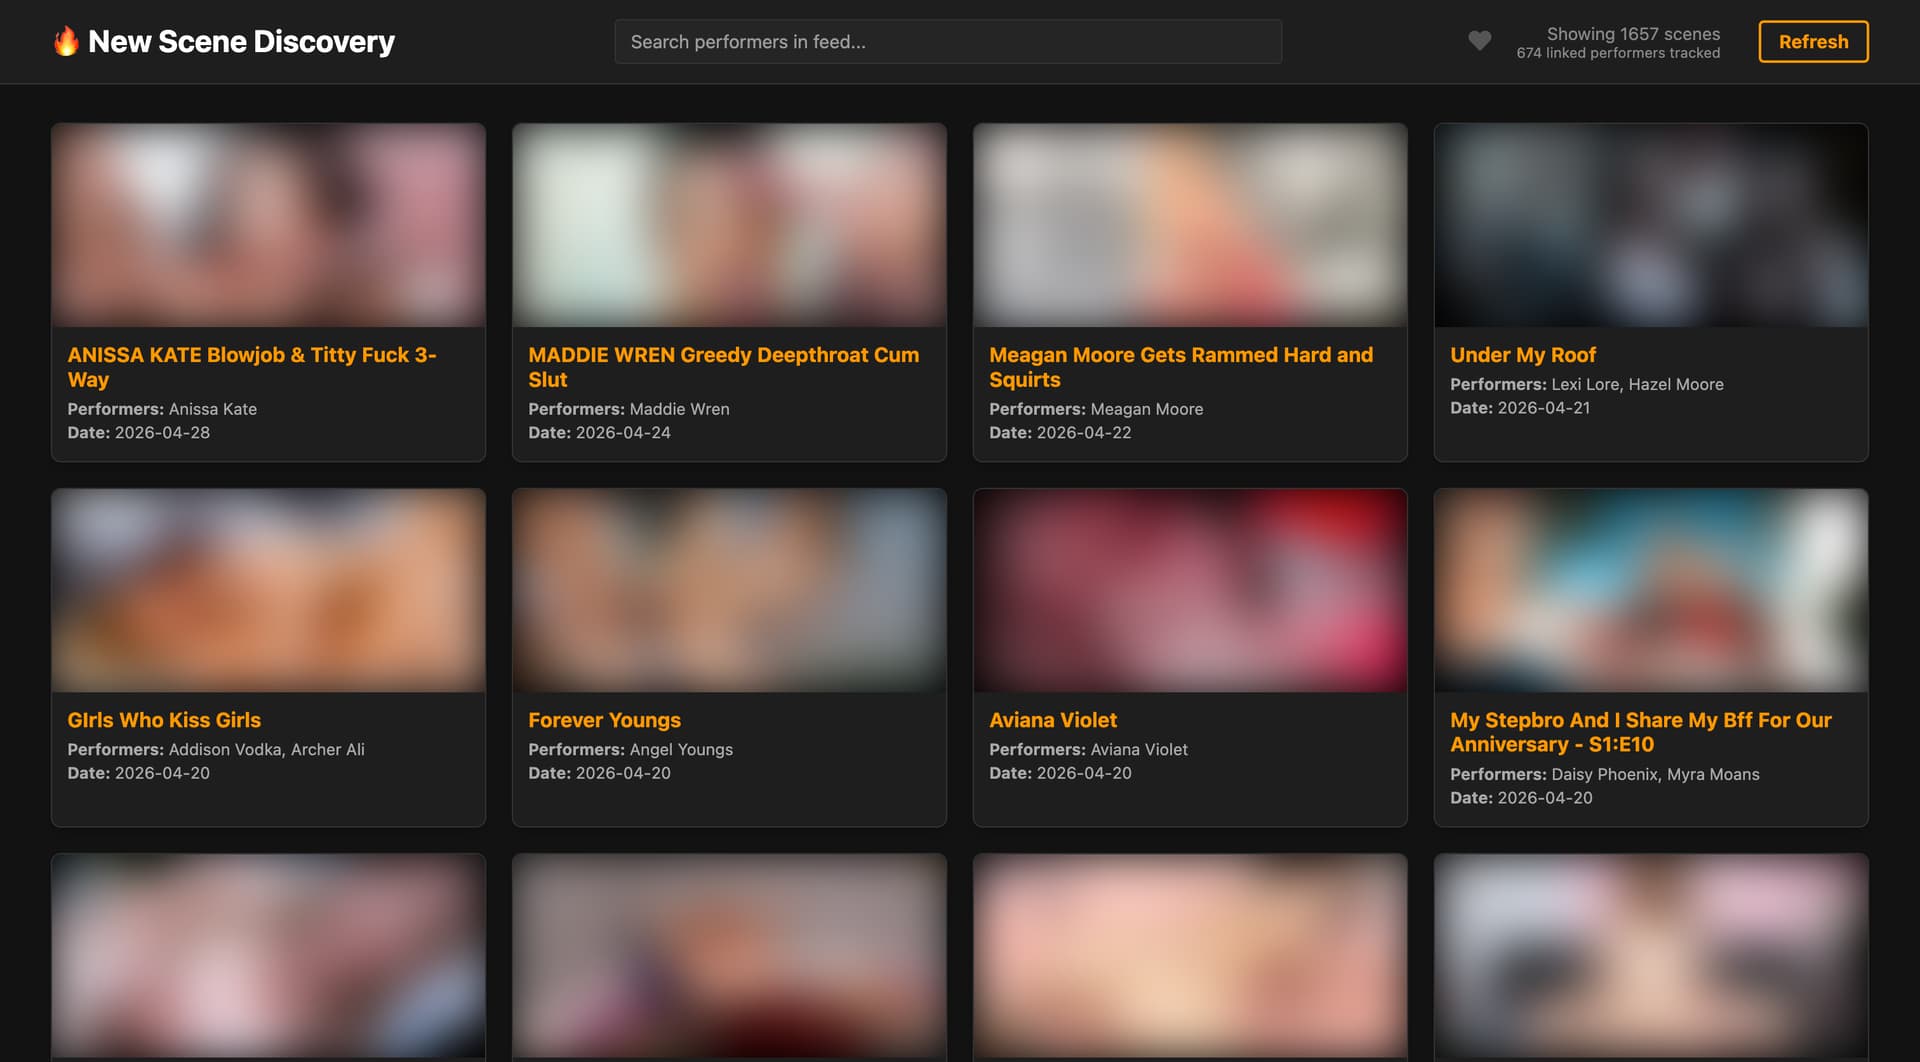Screen dimensions: 1920x1062
Task: Click the New Scene Discovery heading
Action: coord(241,41)
